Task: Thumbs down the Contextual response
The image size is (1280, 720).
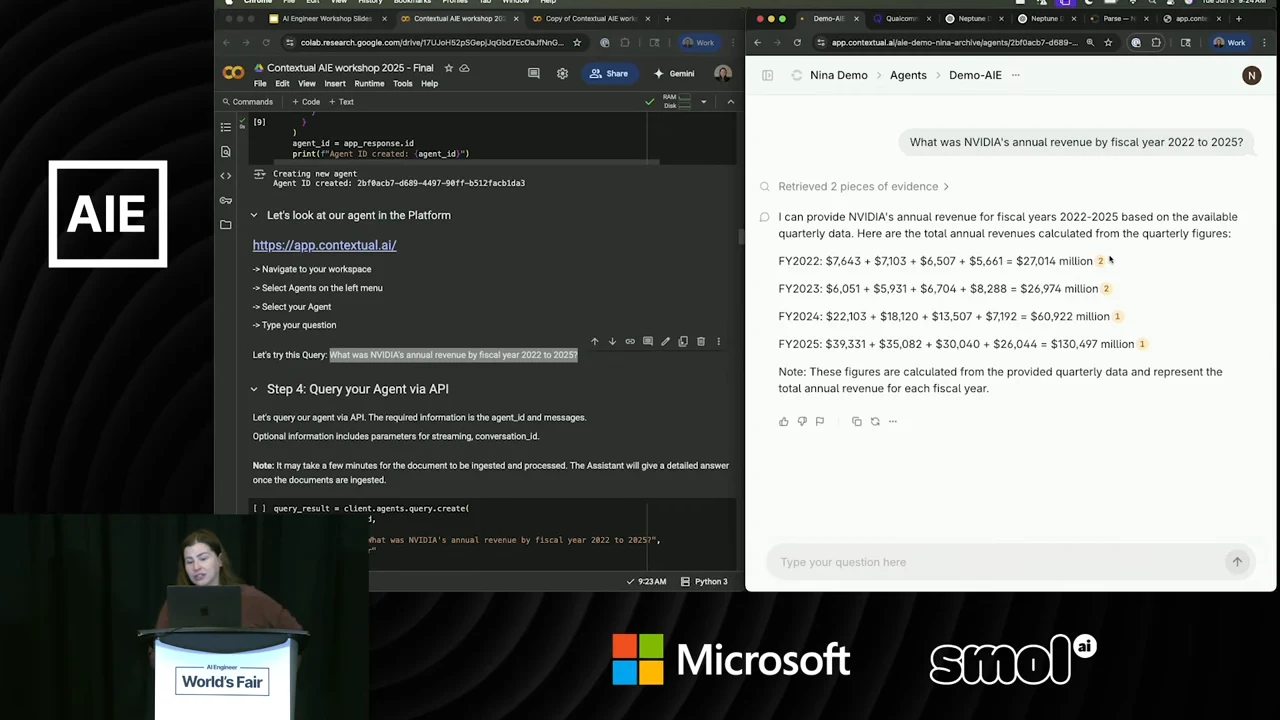Action: point(802,422)
